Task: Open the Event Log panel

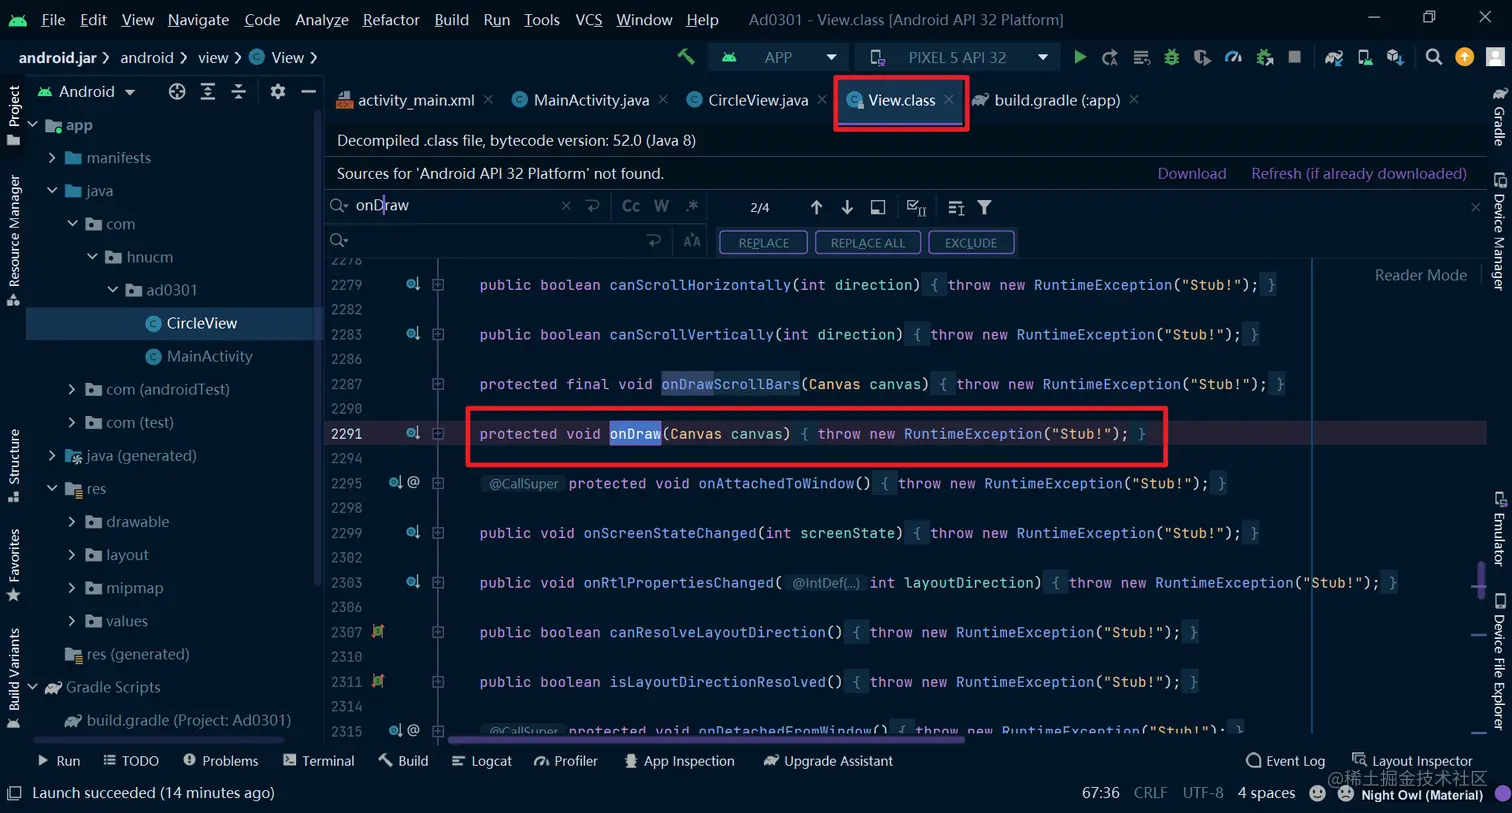Action: 1286,761
